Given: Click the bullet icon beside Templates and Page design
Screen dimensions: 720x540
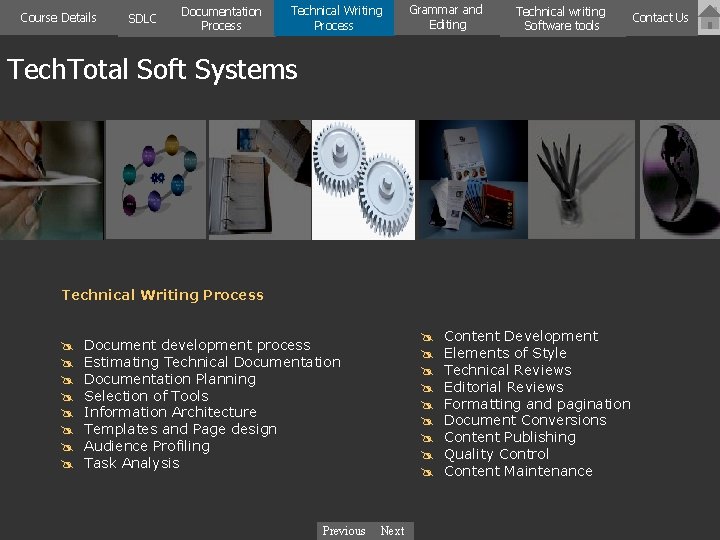Looking at the screenshot, I should (x=67, y=430).
